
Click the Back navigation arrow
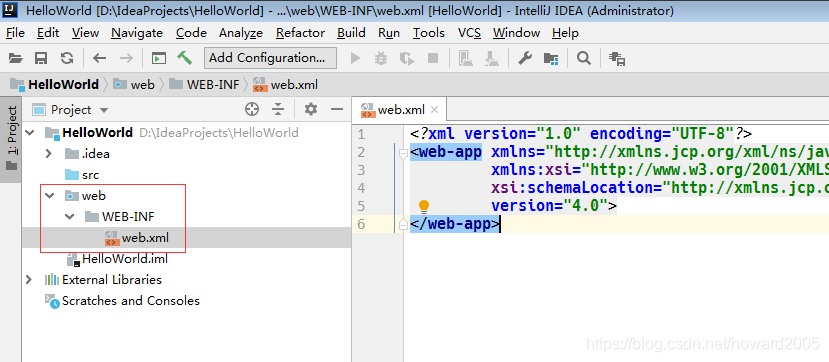pos(99,59)
